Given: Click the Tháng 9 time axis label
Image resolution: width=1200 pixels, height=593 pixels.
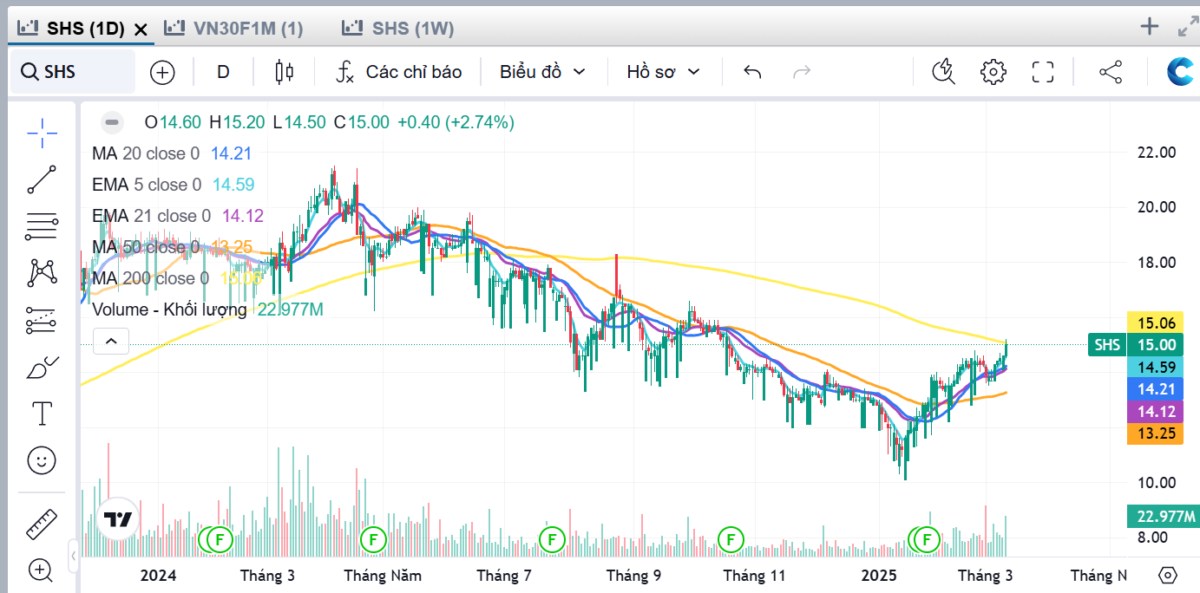Looking at the screenshot, I should pos(633,575).
